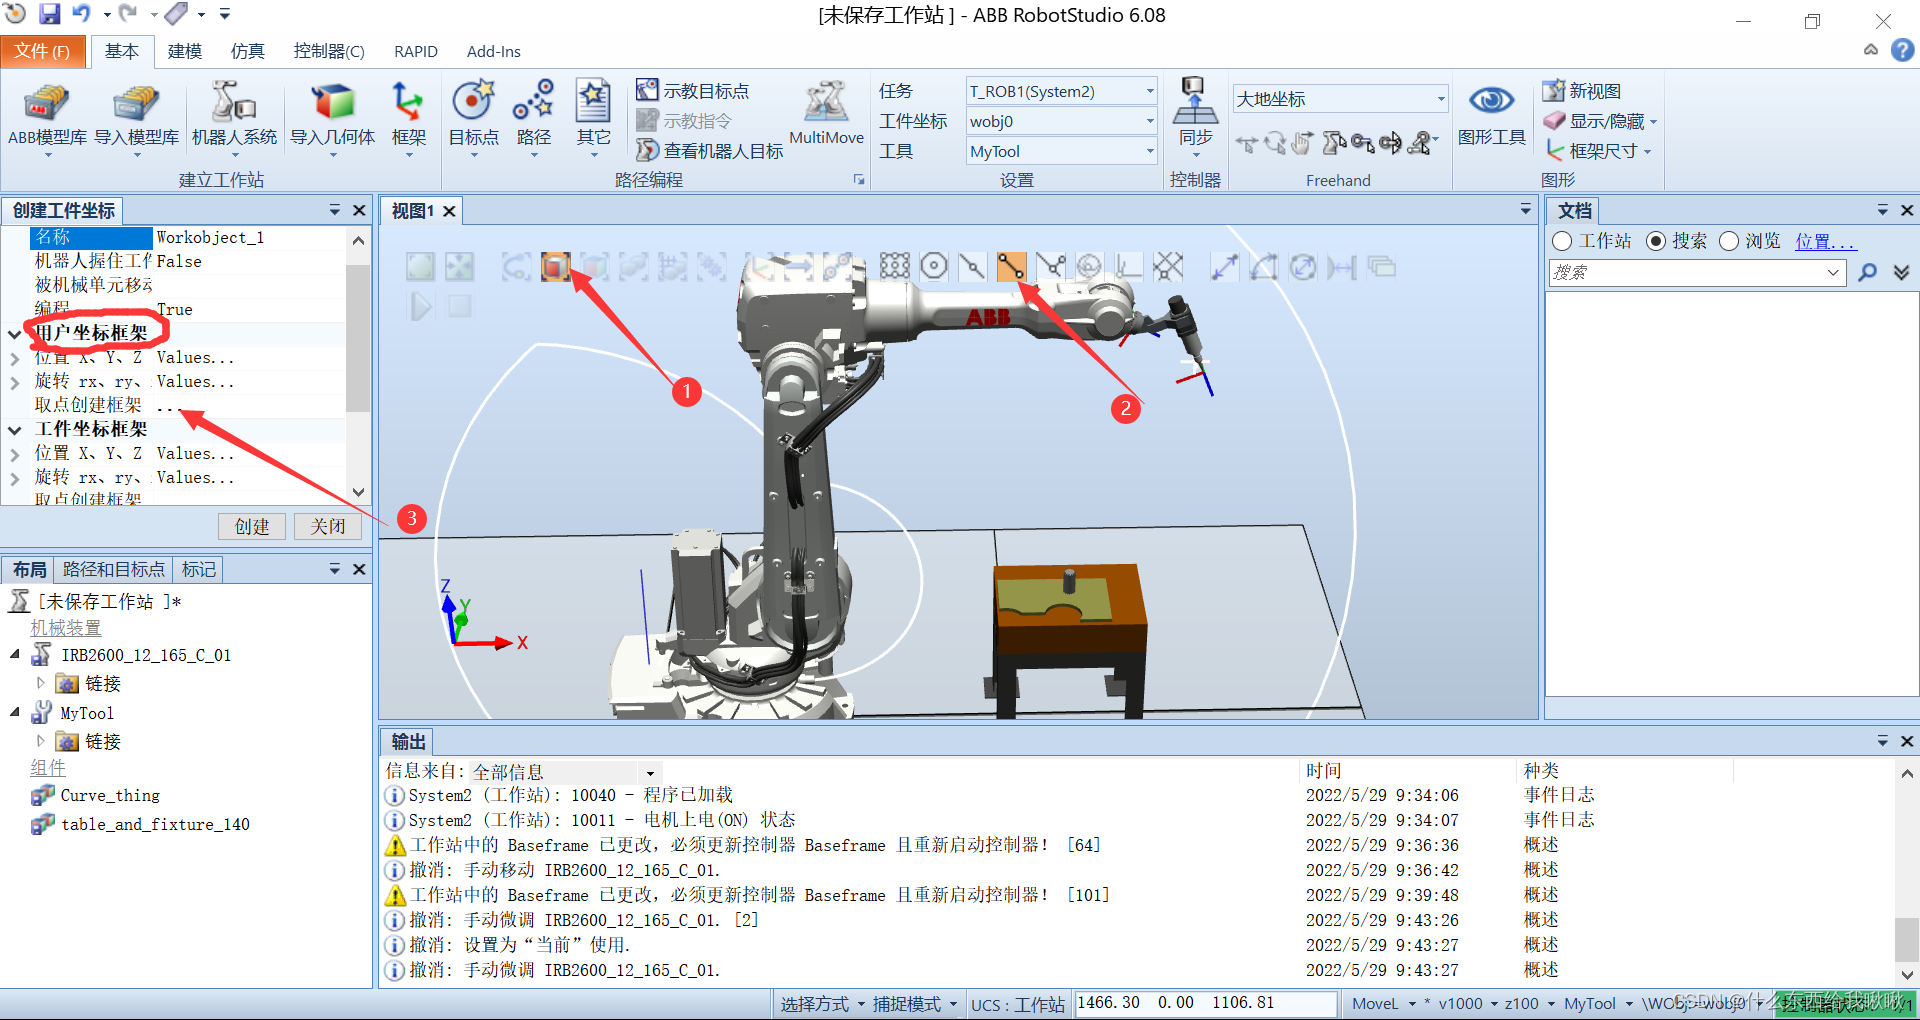
Task: Switch to the 控制器(C) ribbon tab
Action: coord(329,51)
